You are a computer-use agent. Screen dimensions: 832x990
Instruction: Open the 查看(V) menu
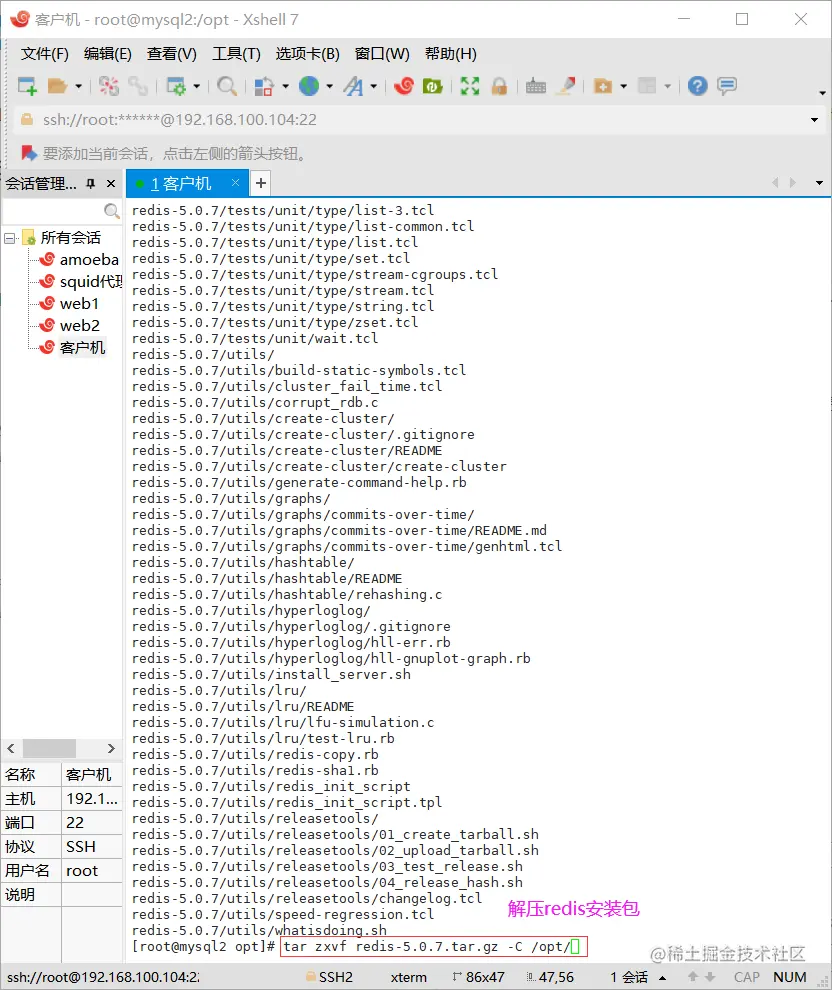tap(172, 54)
